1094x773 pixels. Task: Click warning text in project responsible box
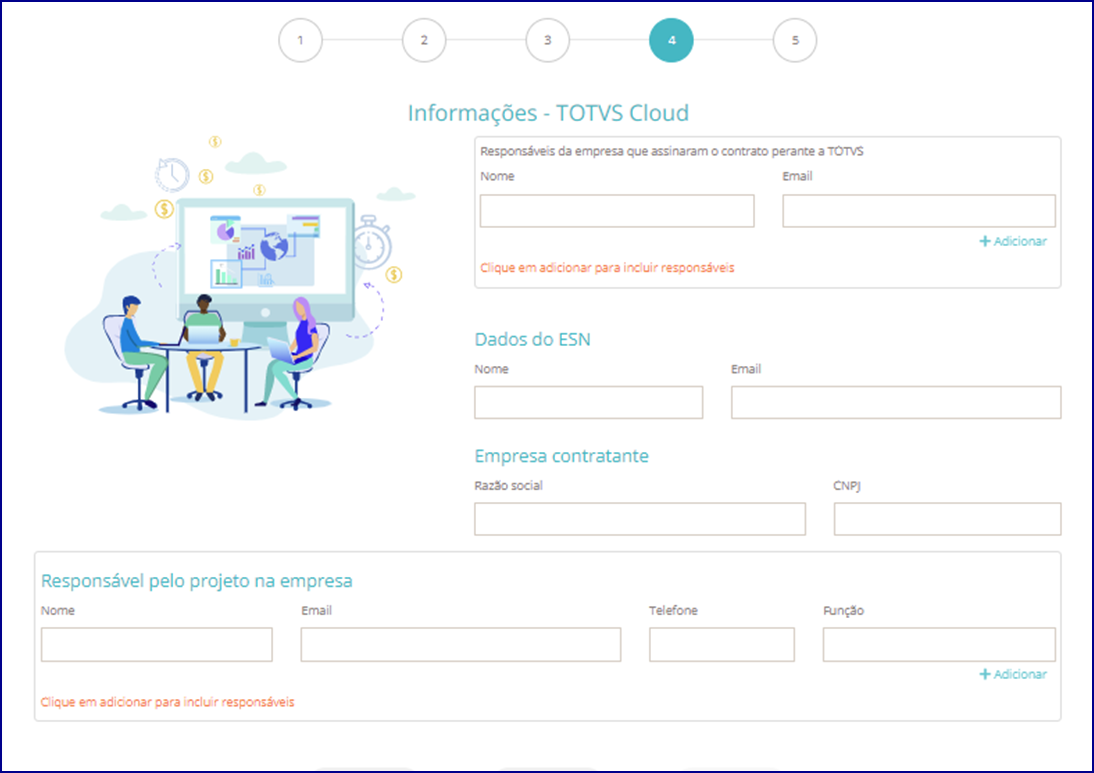click(x=167, y=703)
